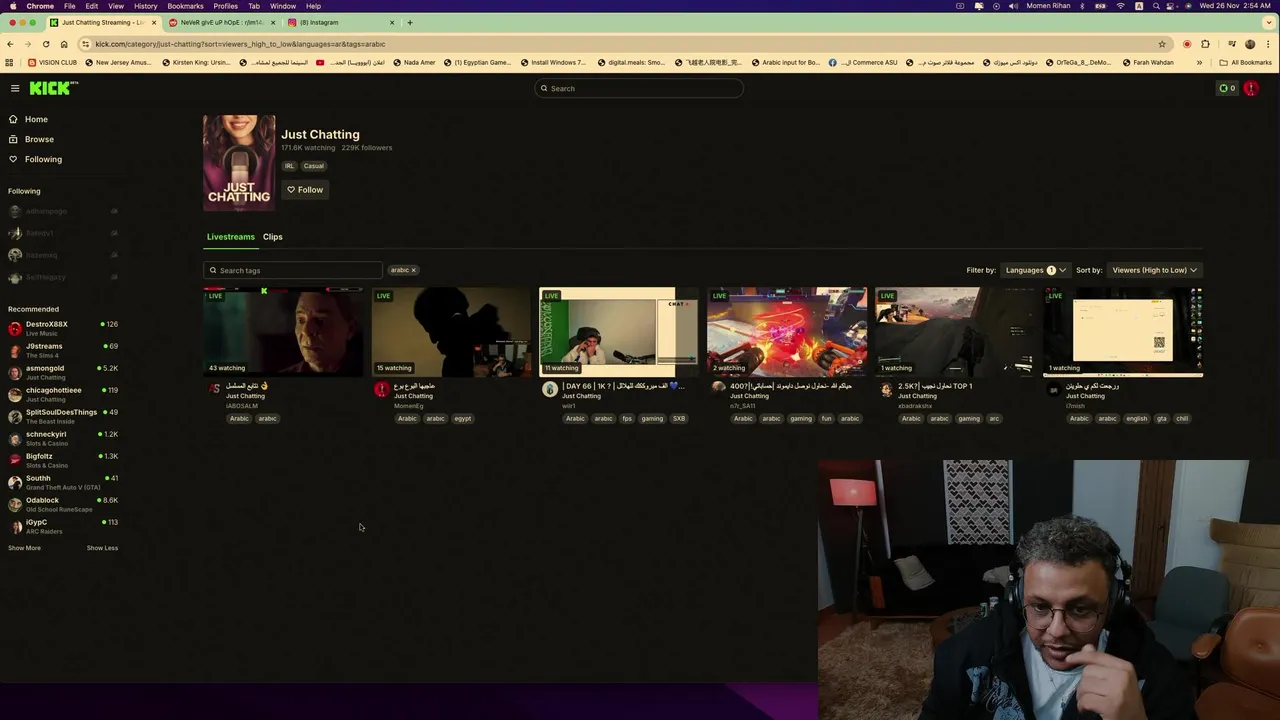Collapse recommended list with Show Less
The width and height of the screenshot is (1280, 720).
pyautogui.click(x=102, y=548)
